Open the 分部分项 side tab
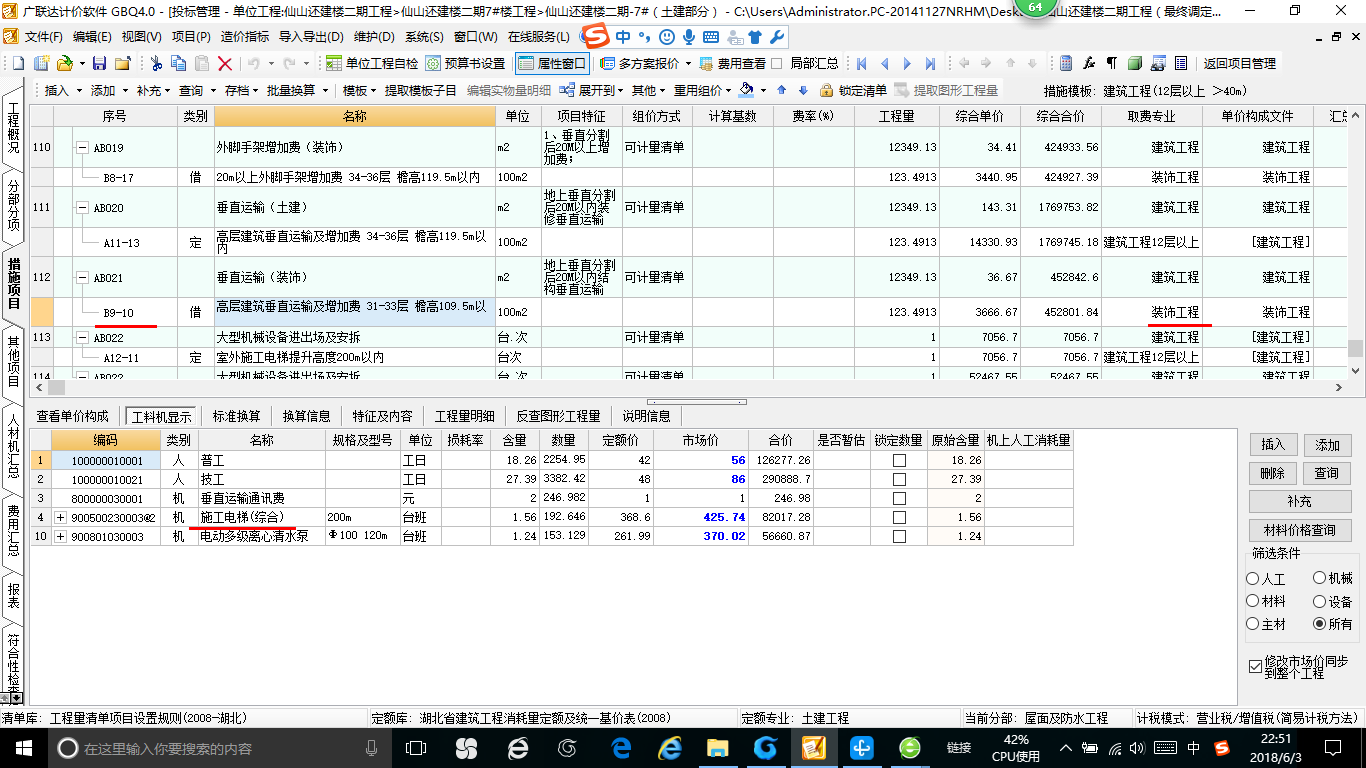 (13, 205)
